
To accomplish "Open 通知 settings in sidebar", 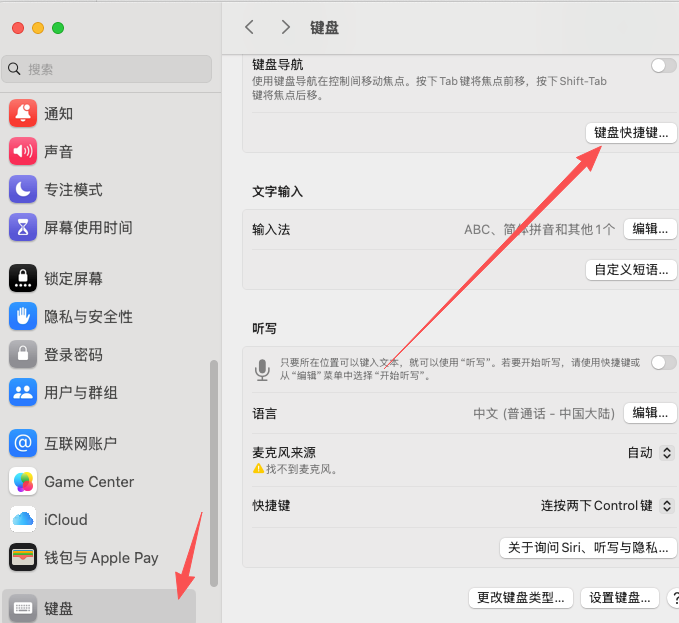I will tap(58, 114).
